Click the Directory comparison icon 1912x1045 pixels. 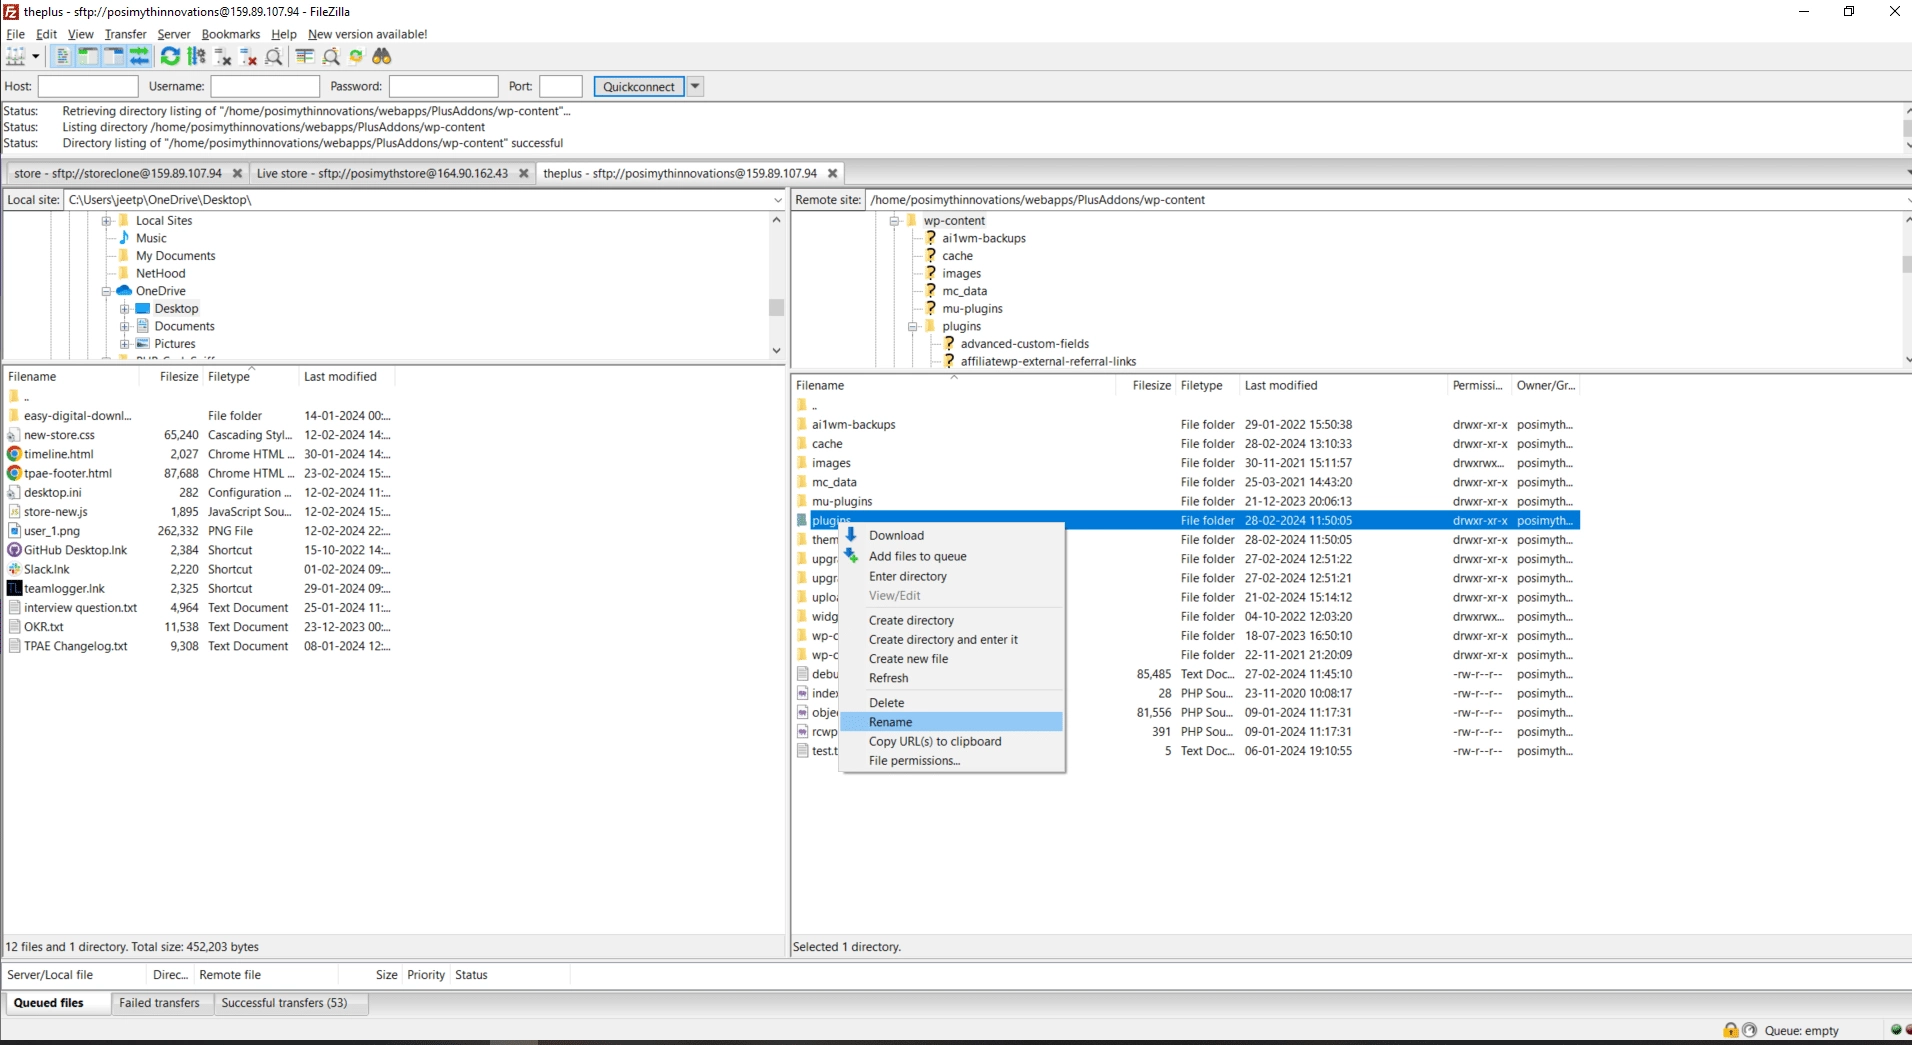304,57
